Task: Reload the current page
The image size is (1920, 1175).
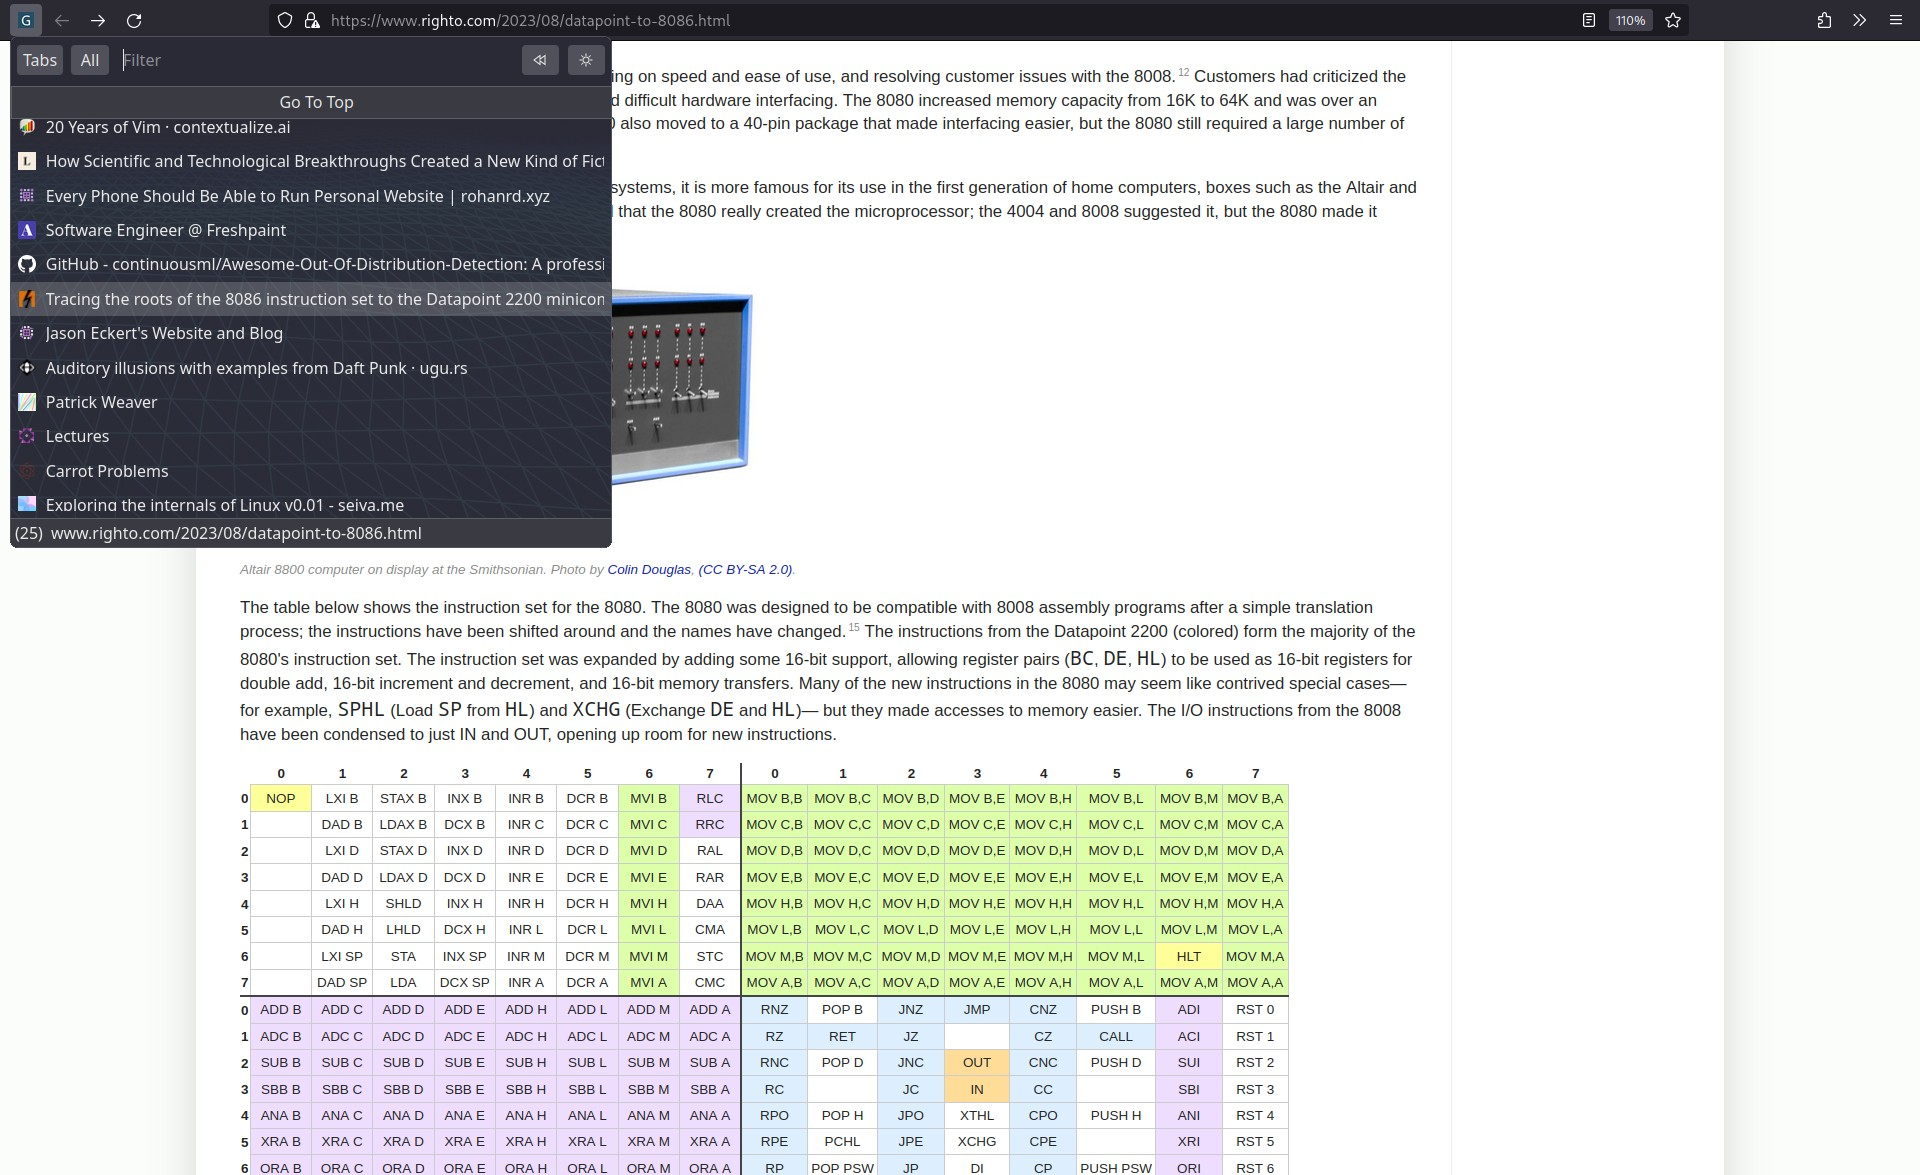Action: click(x=134, y=20)
